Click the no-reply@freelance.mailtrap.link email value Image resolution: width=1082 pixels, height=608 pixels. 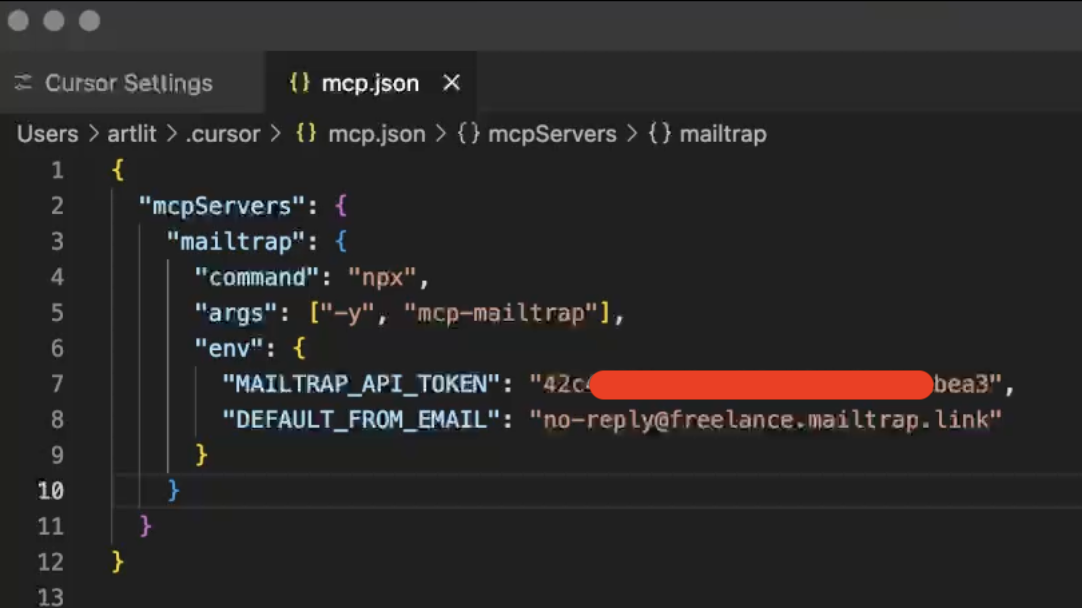coord(766,420)
